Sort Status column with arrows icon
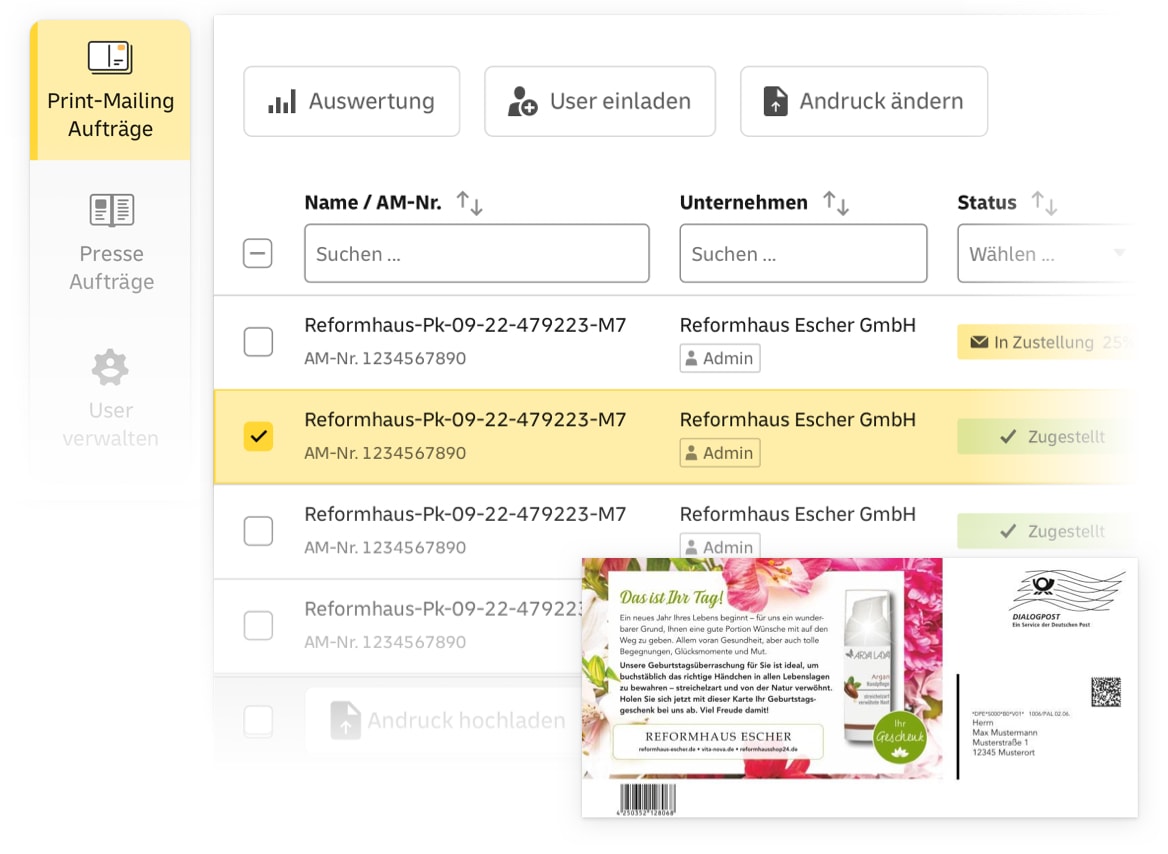Viewport: 1168px width, 854px height. [x=1044, y=203]
